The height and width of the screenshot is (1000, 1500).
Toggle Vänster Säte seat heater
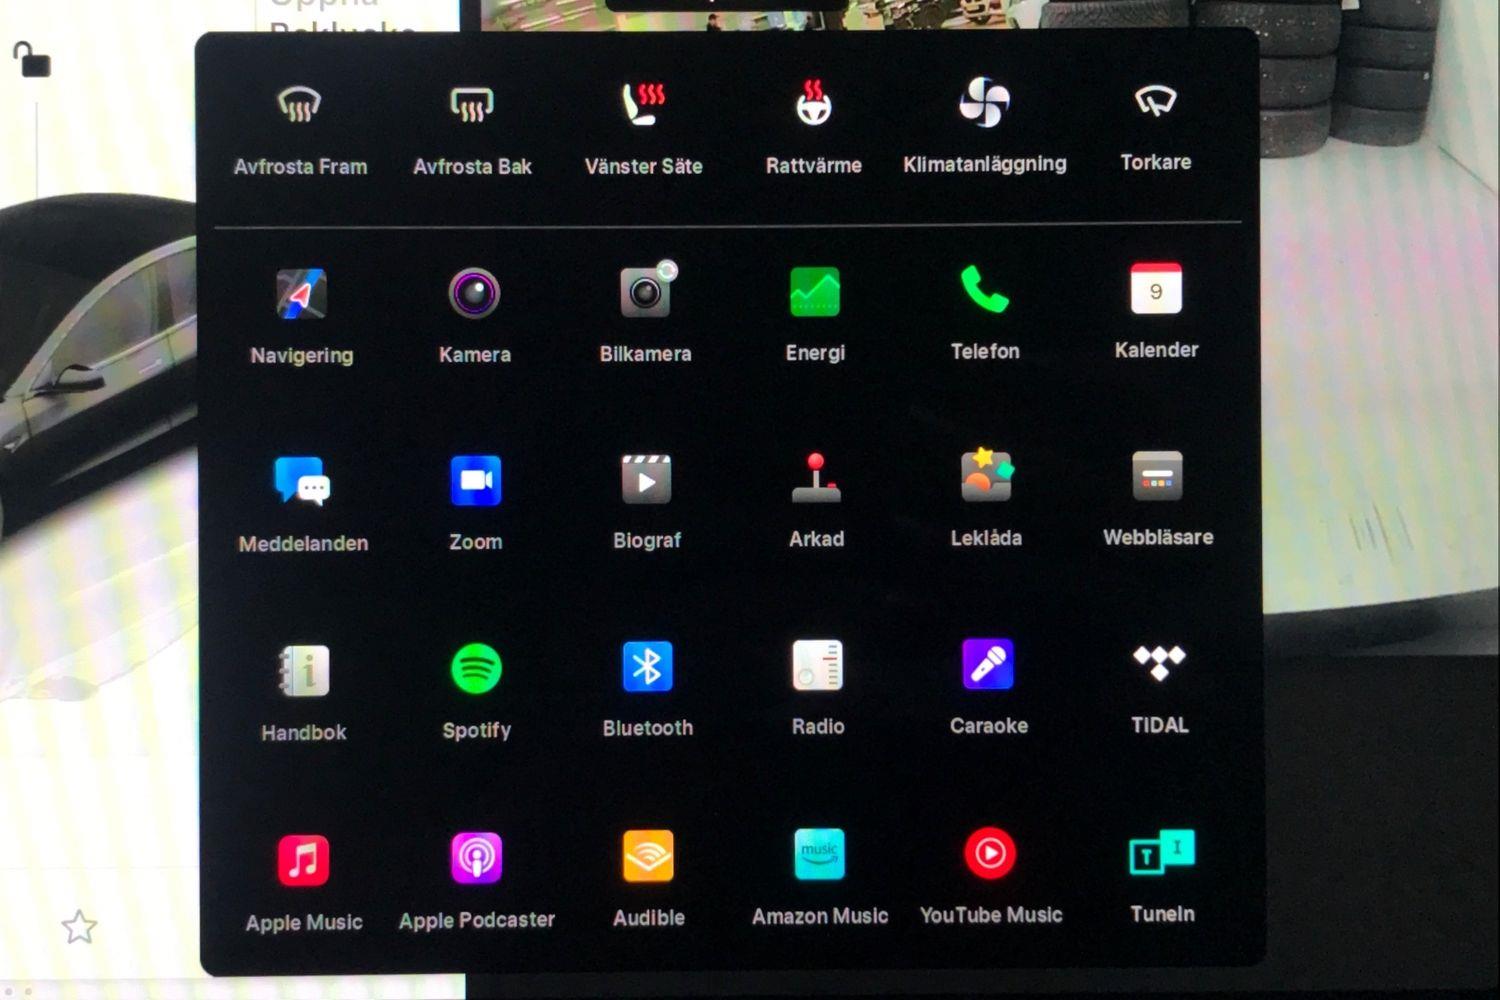pyautogui.click(x=643, y=104)
